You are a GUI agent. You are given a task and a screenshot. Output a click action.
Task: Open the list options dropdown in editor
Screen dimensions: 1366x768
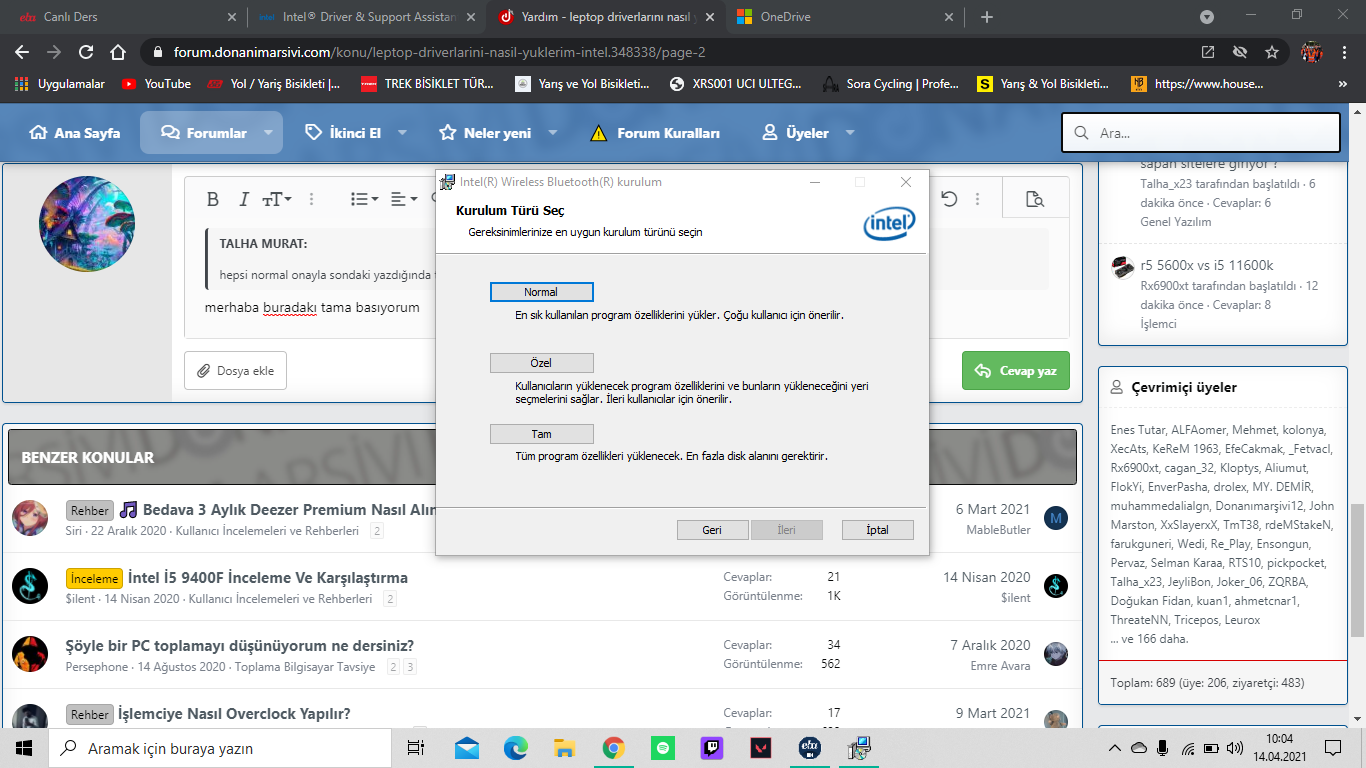pos(364,199)
